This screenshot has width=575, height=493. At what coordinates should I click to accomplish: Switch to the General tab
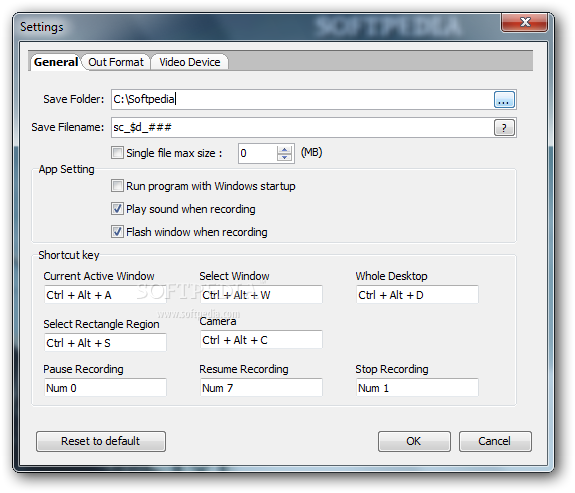55,62
